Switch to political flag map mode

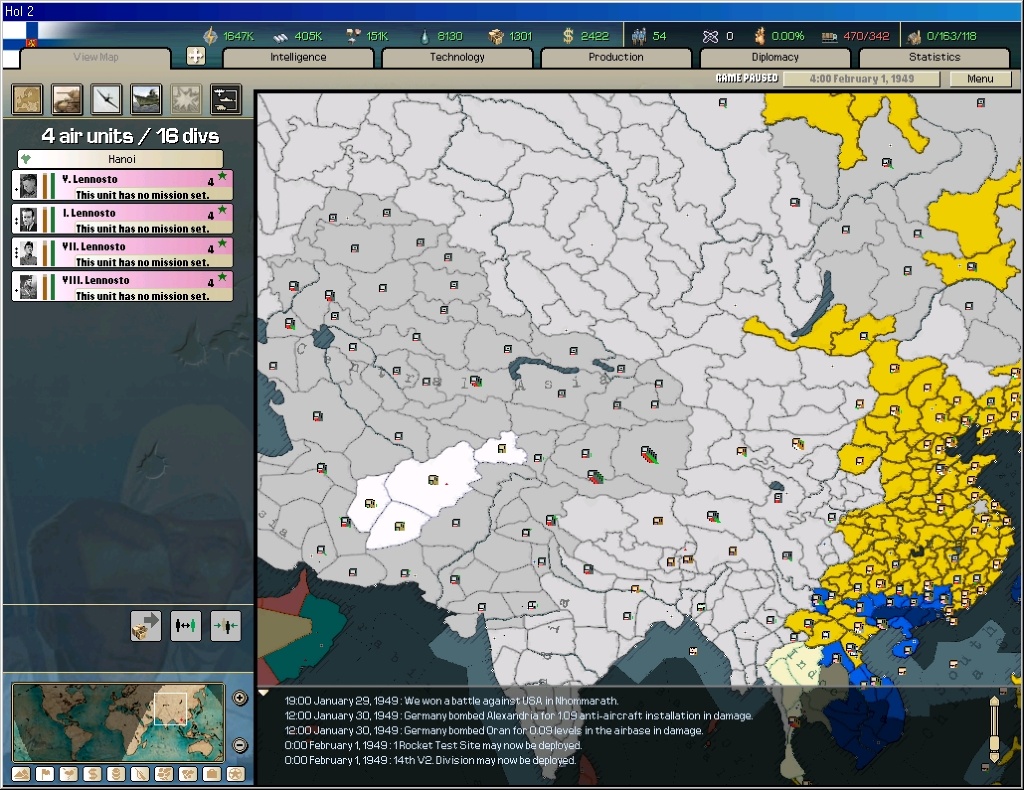pyautogui.click(x=44, y=774)
